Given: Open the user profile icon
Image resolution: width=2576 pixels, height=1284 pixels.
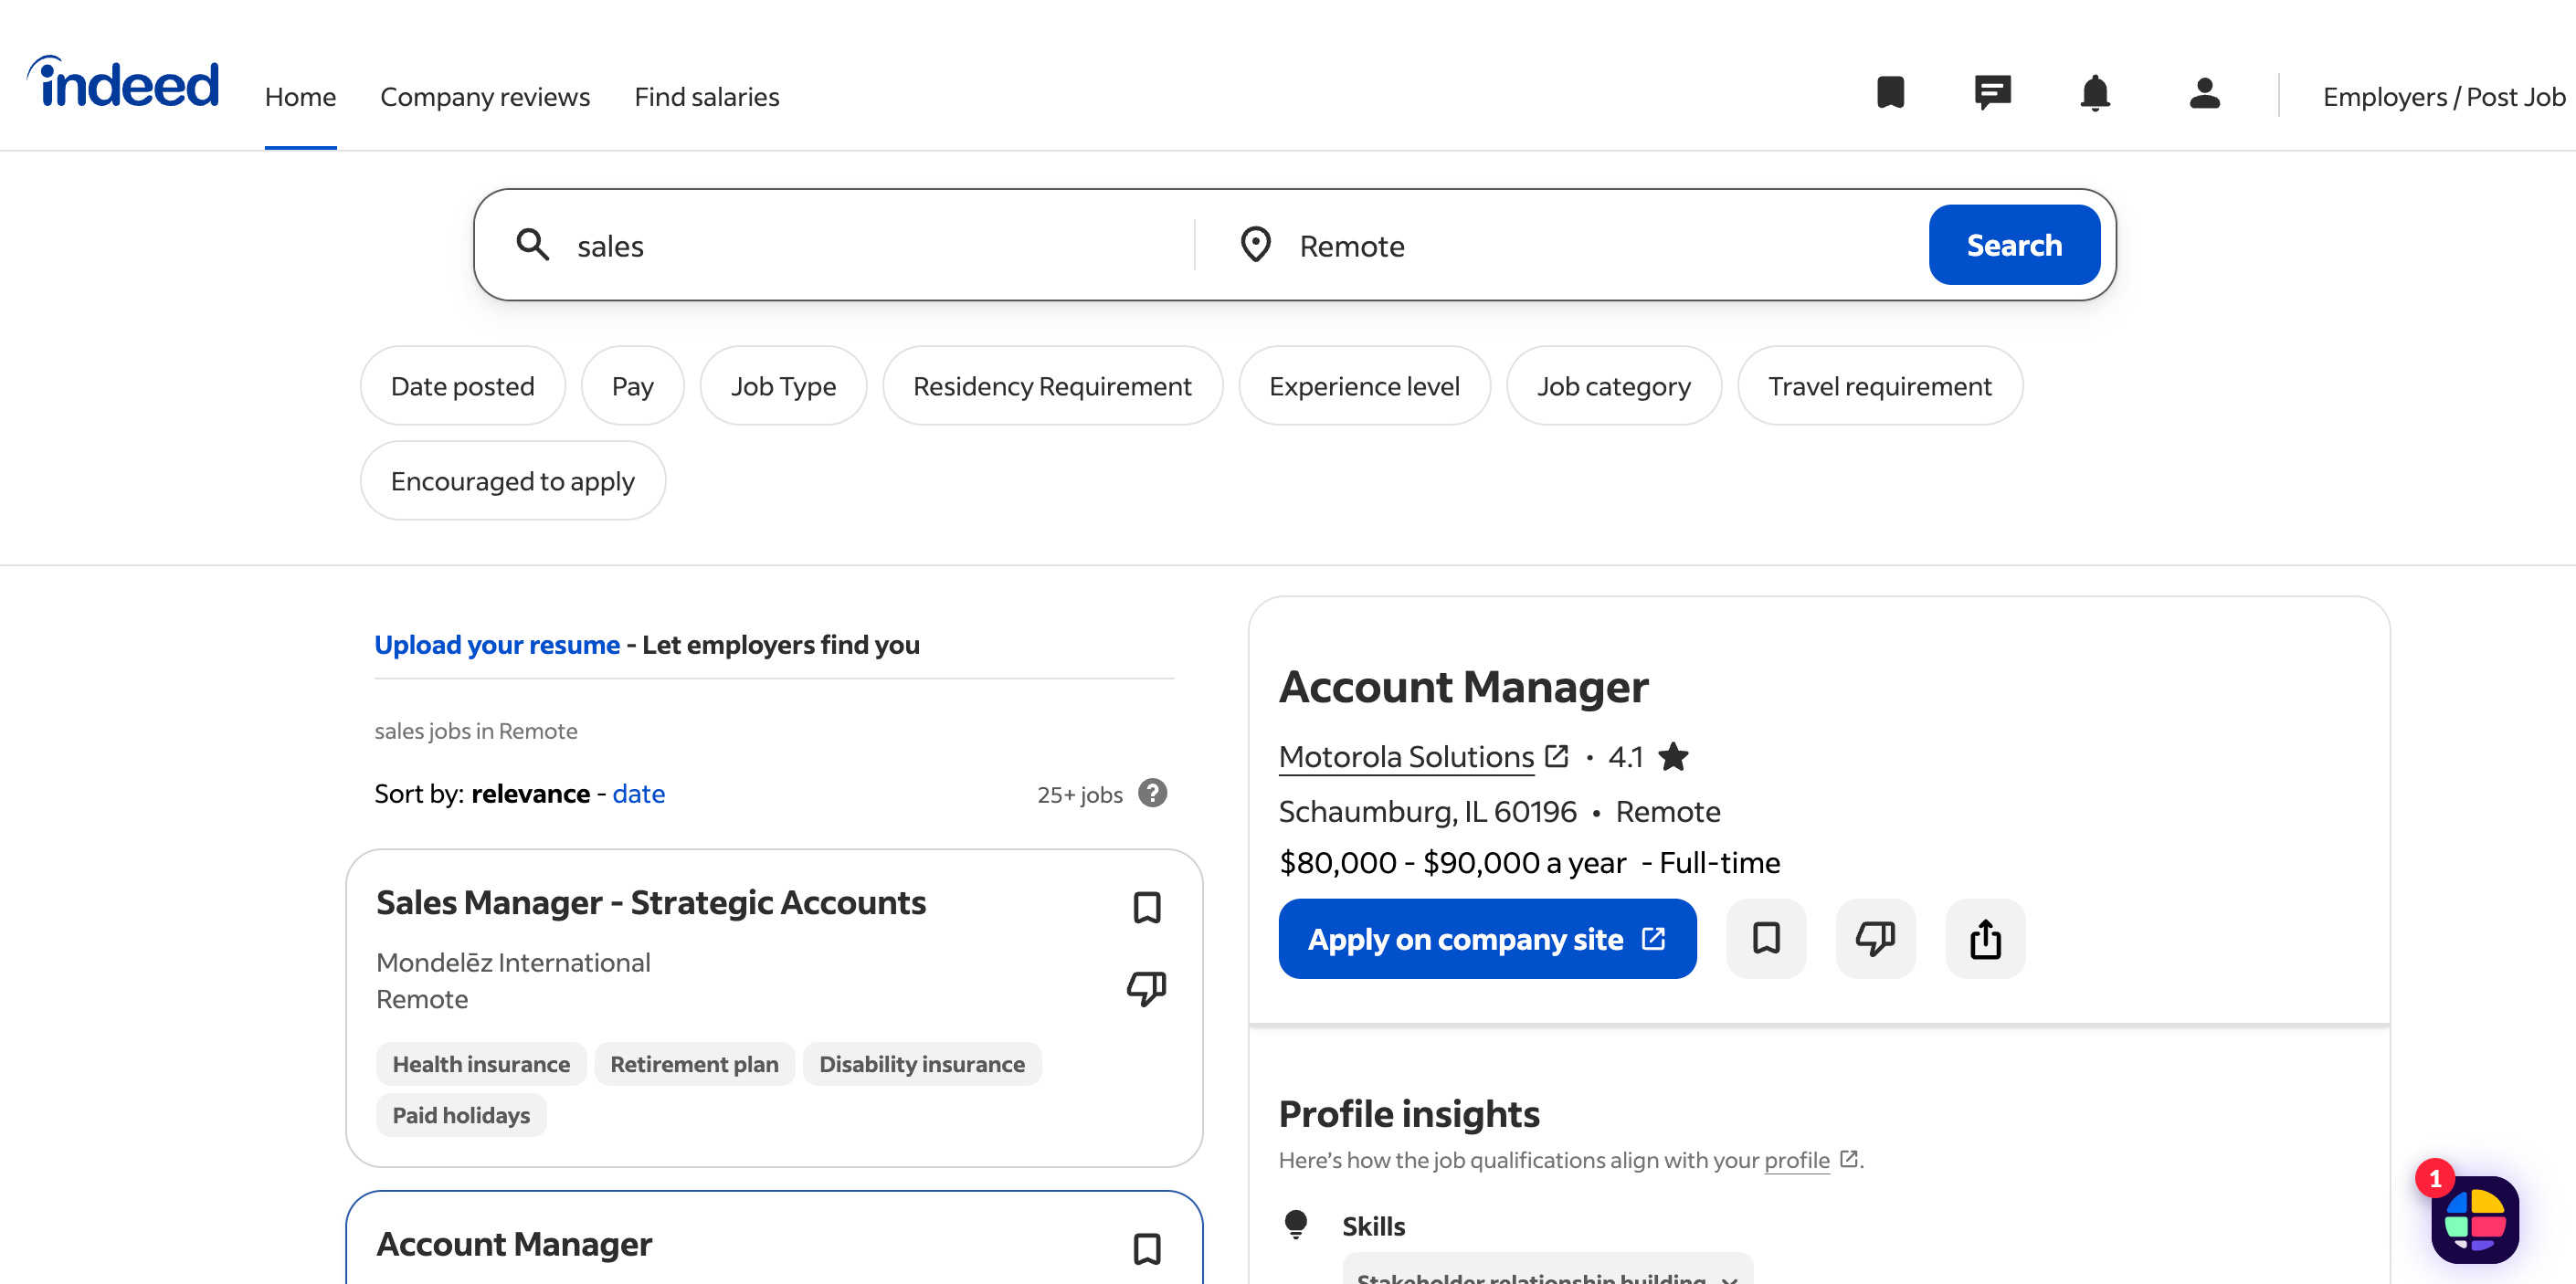Looking at the screenshot, I should (2204, 93).
